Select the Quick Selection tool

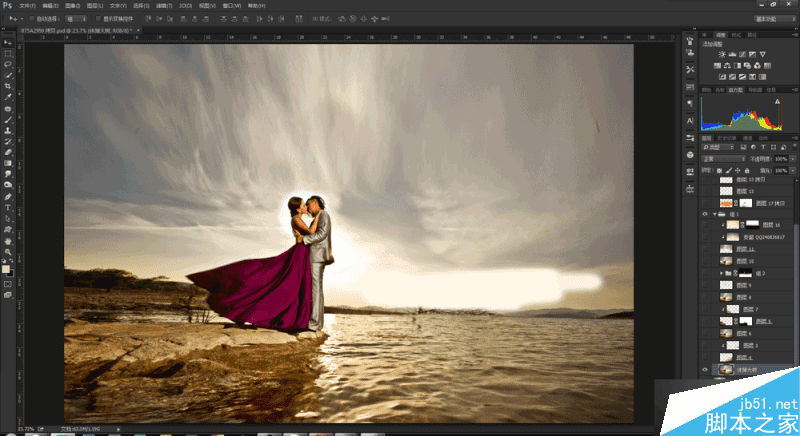click(8, 75)
